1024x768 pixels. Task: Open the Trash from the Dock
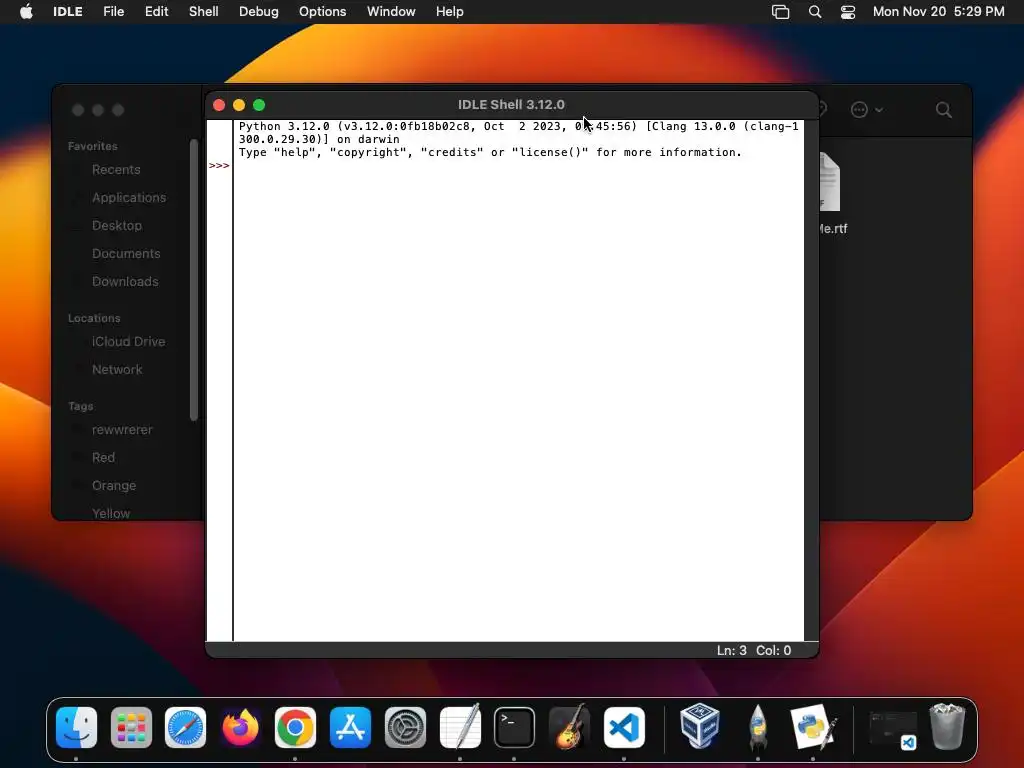pyautogui.click(x=947, y=726)
